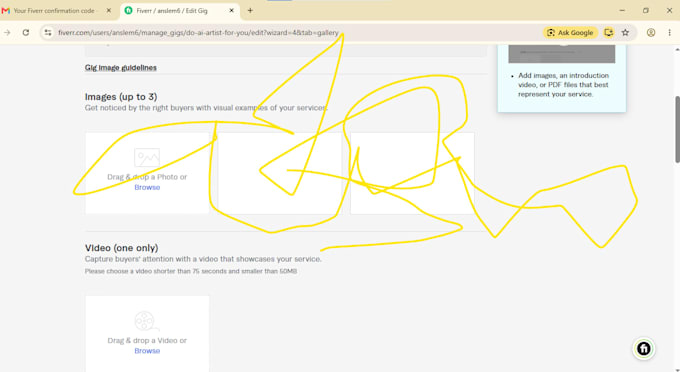This screenshot has height=372, width=680.
Task: Click the page vertical scrollbar thumb
Action: click(677, 129)
